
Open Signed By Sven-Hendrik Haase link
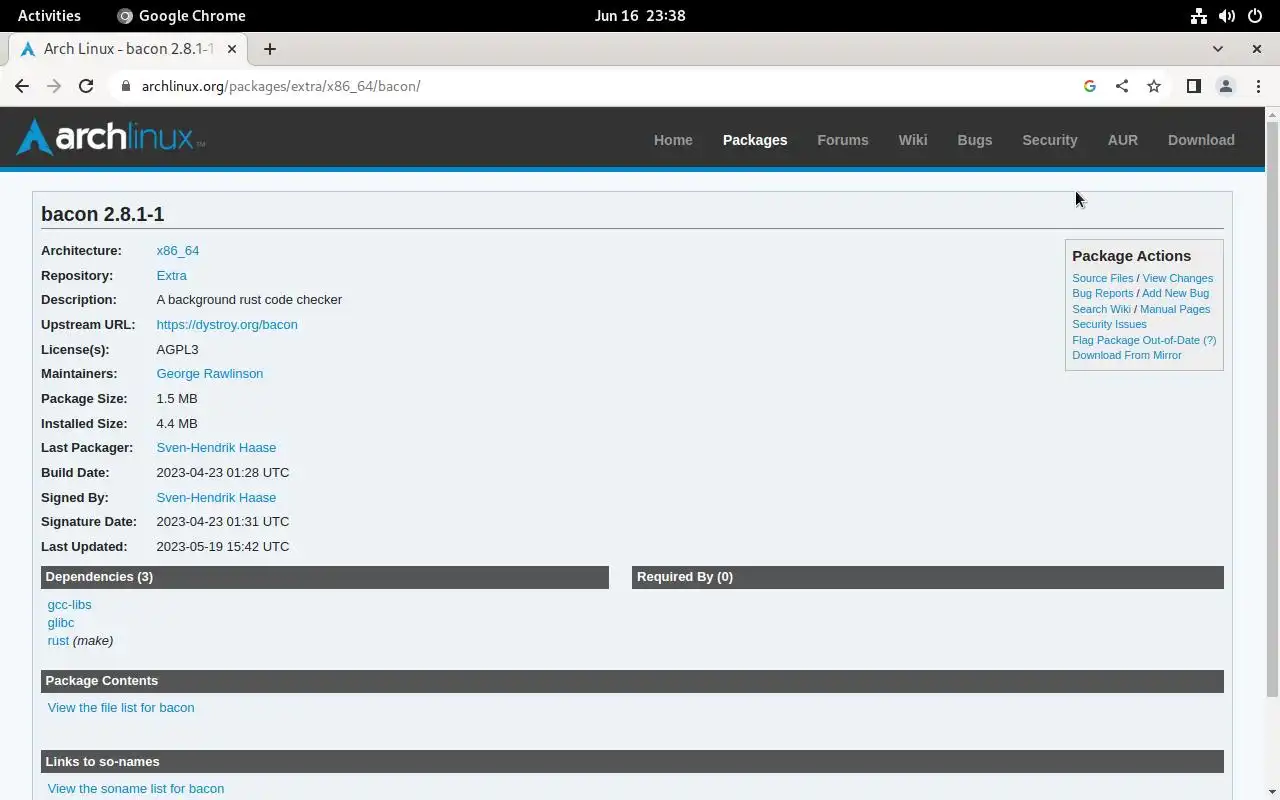(216, 497)
